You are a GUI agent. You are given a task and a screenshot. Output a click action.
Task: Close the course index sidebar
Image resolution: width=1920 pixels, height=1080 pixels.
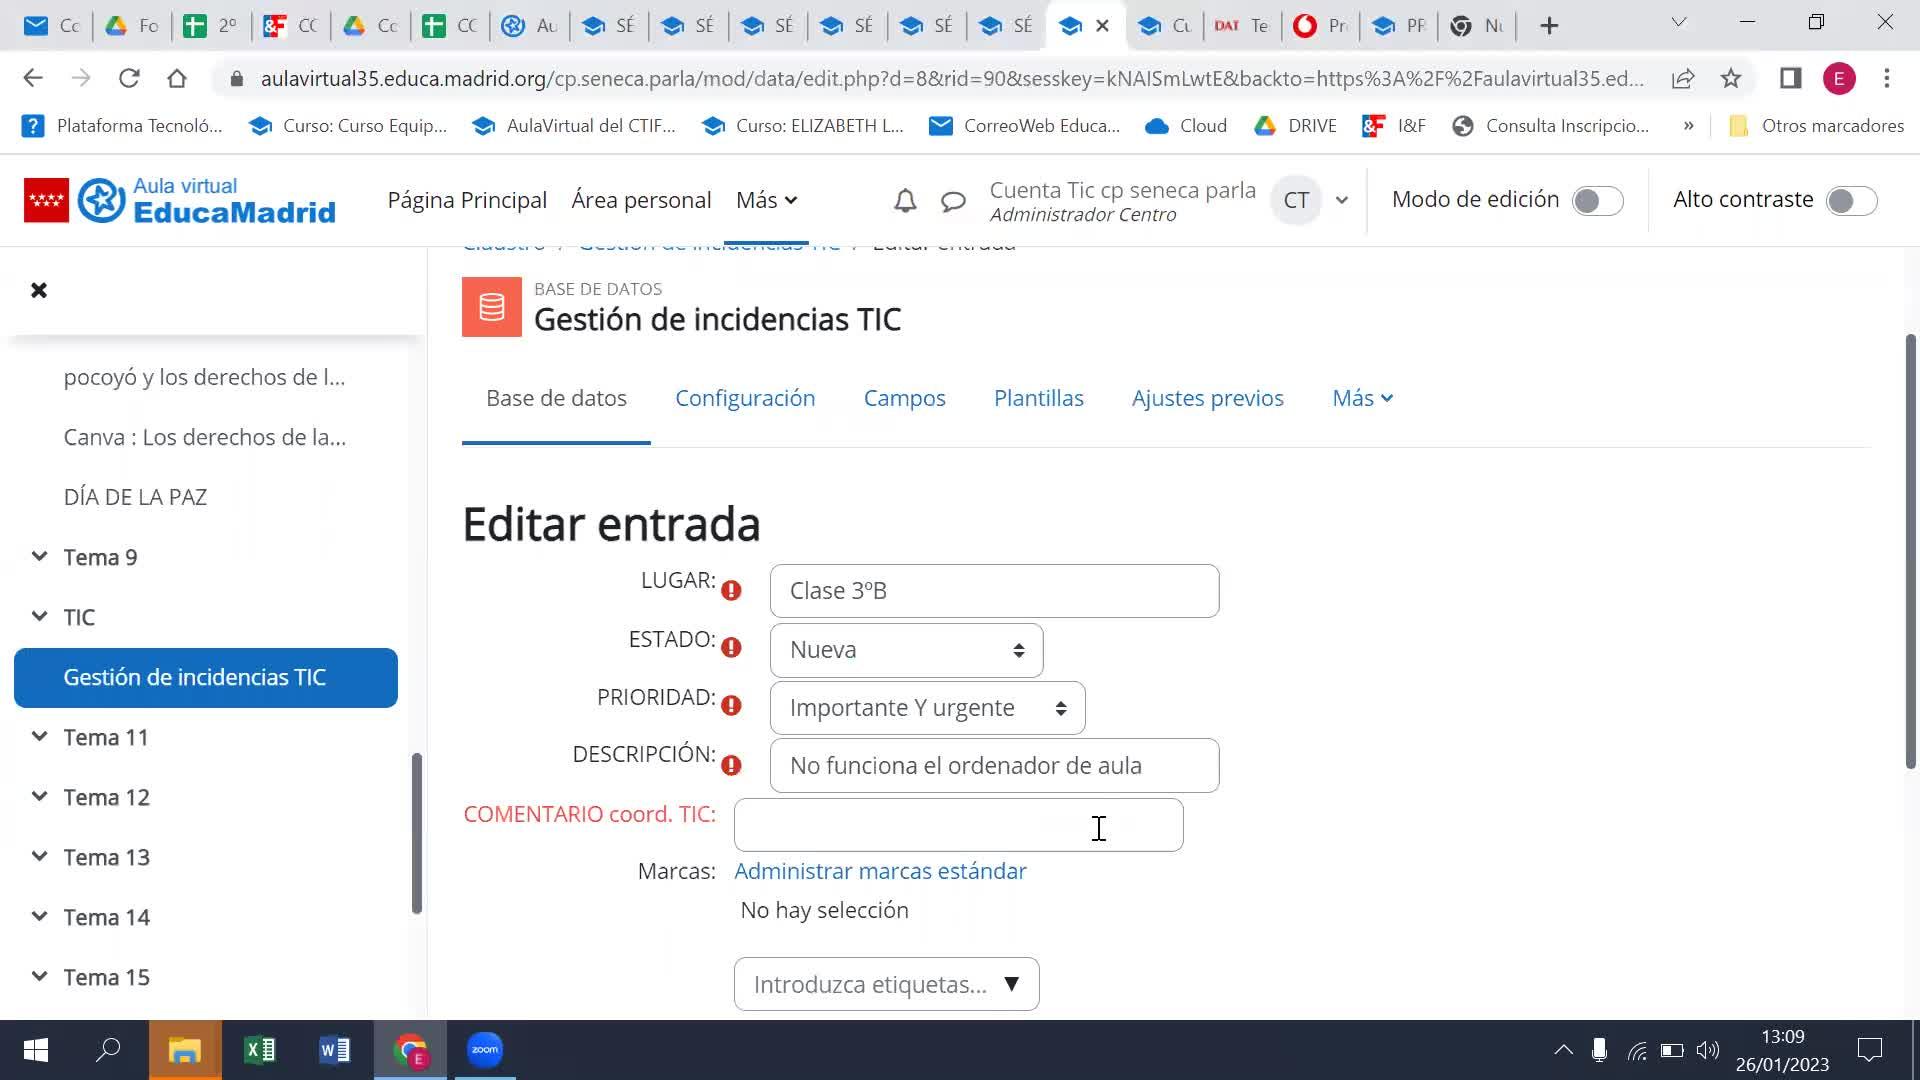point(39,290)
